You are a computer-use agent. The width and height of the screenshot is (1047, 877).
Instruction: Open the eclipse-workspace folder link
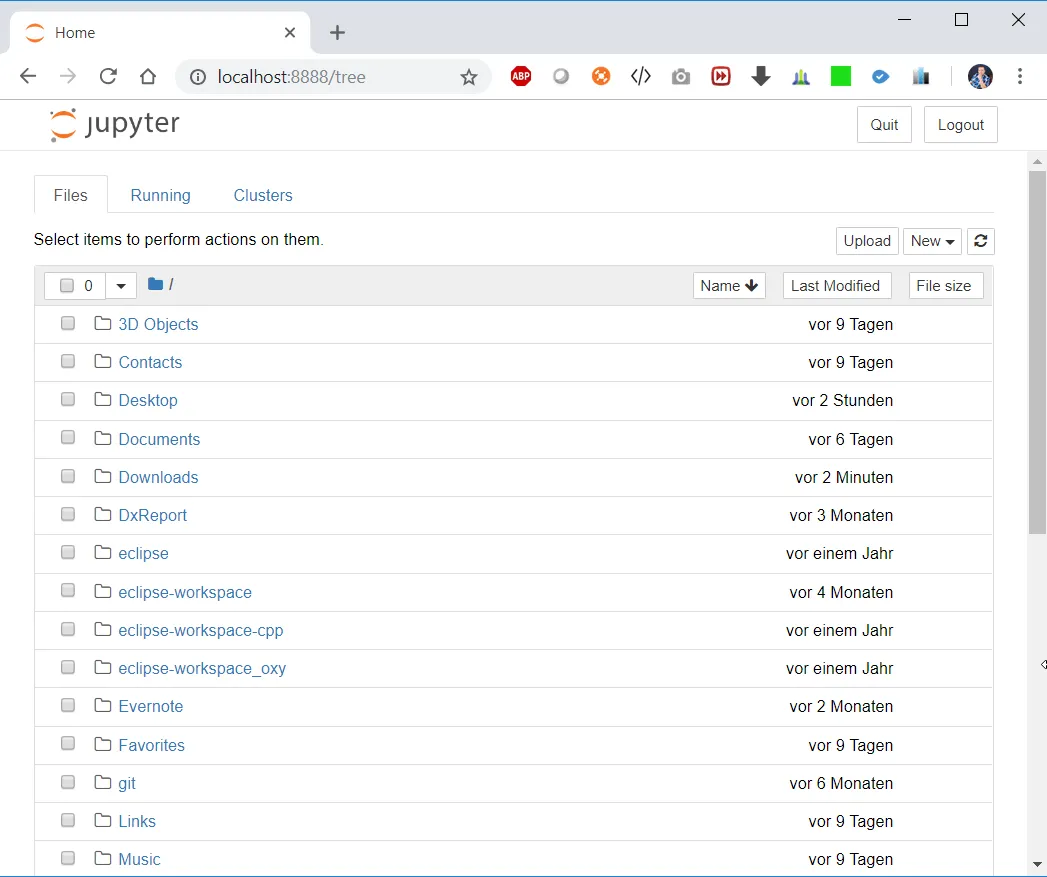[185, 592]
